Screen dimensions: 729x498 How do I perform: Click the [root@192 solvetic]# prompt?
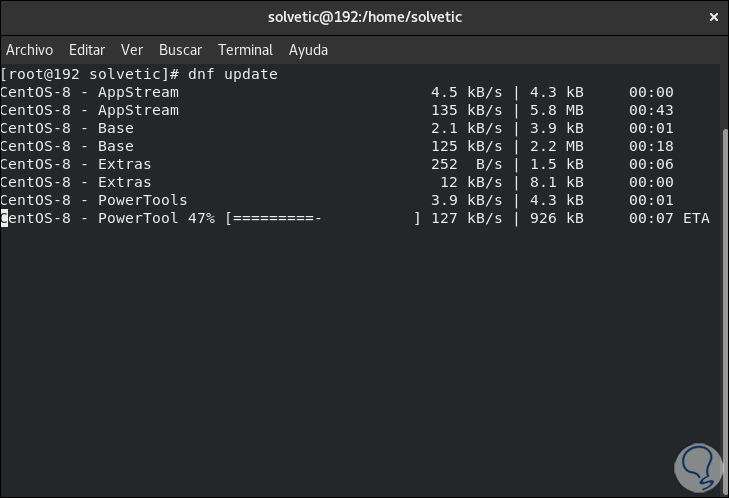[90, 74]
